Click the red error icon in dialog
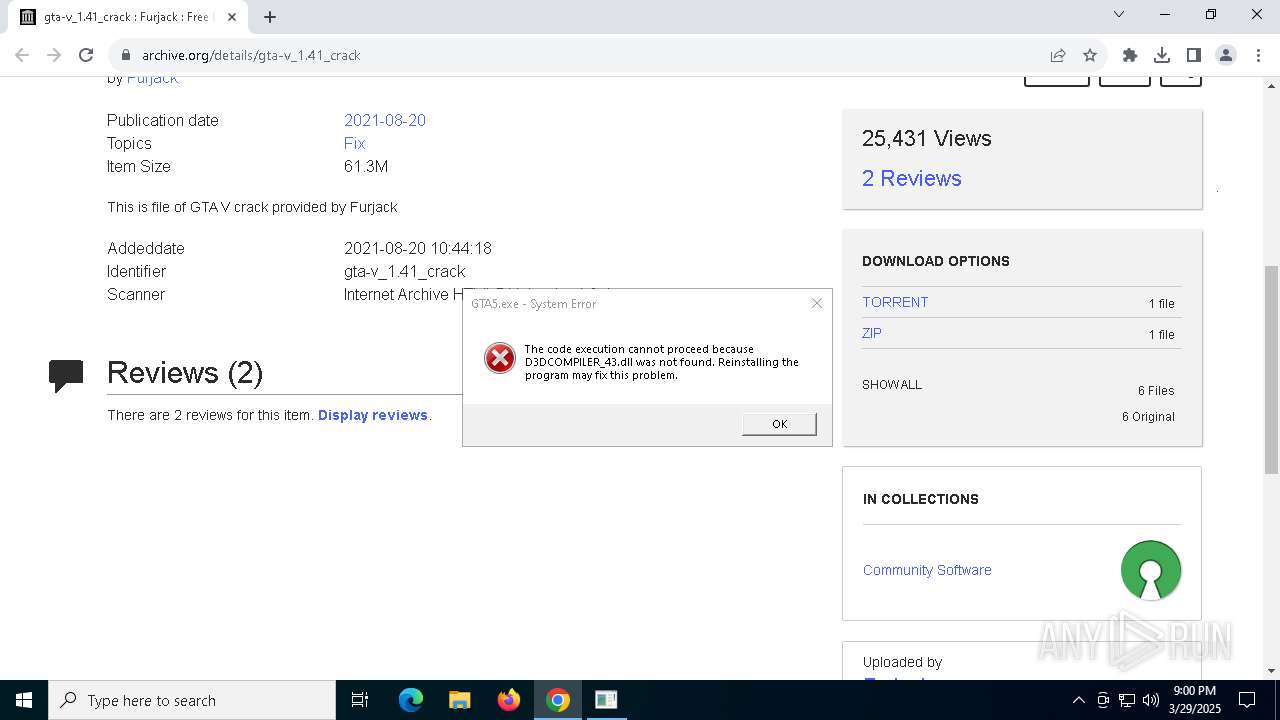 tap(500, 358)
